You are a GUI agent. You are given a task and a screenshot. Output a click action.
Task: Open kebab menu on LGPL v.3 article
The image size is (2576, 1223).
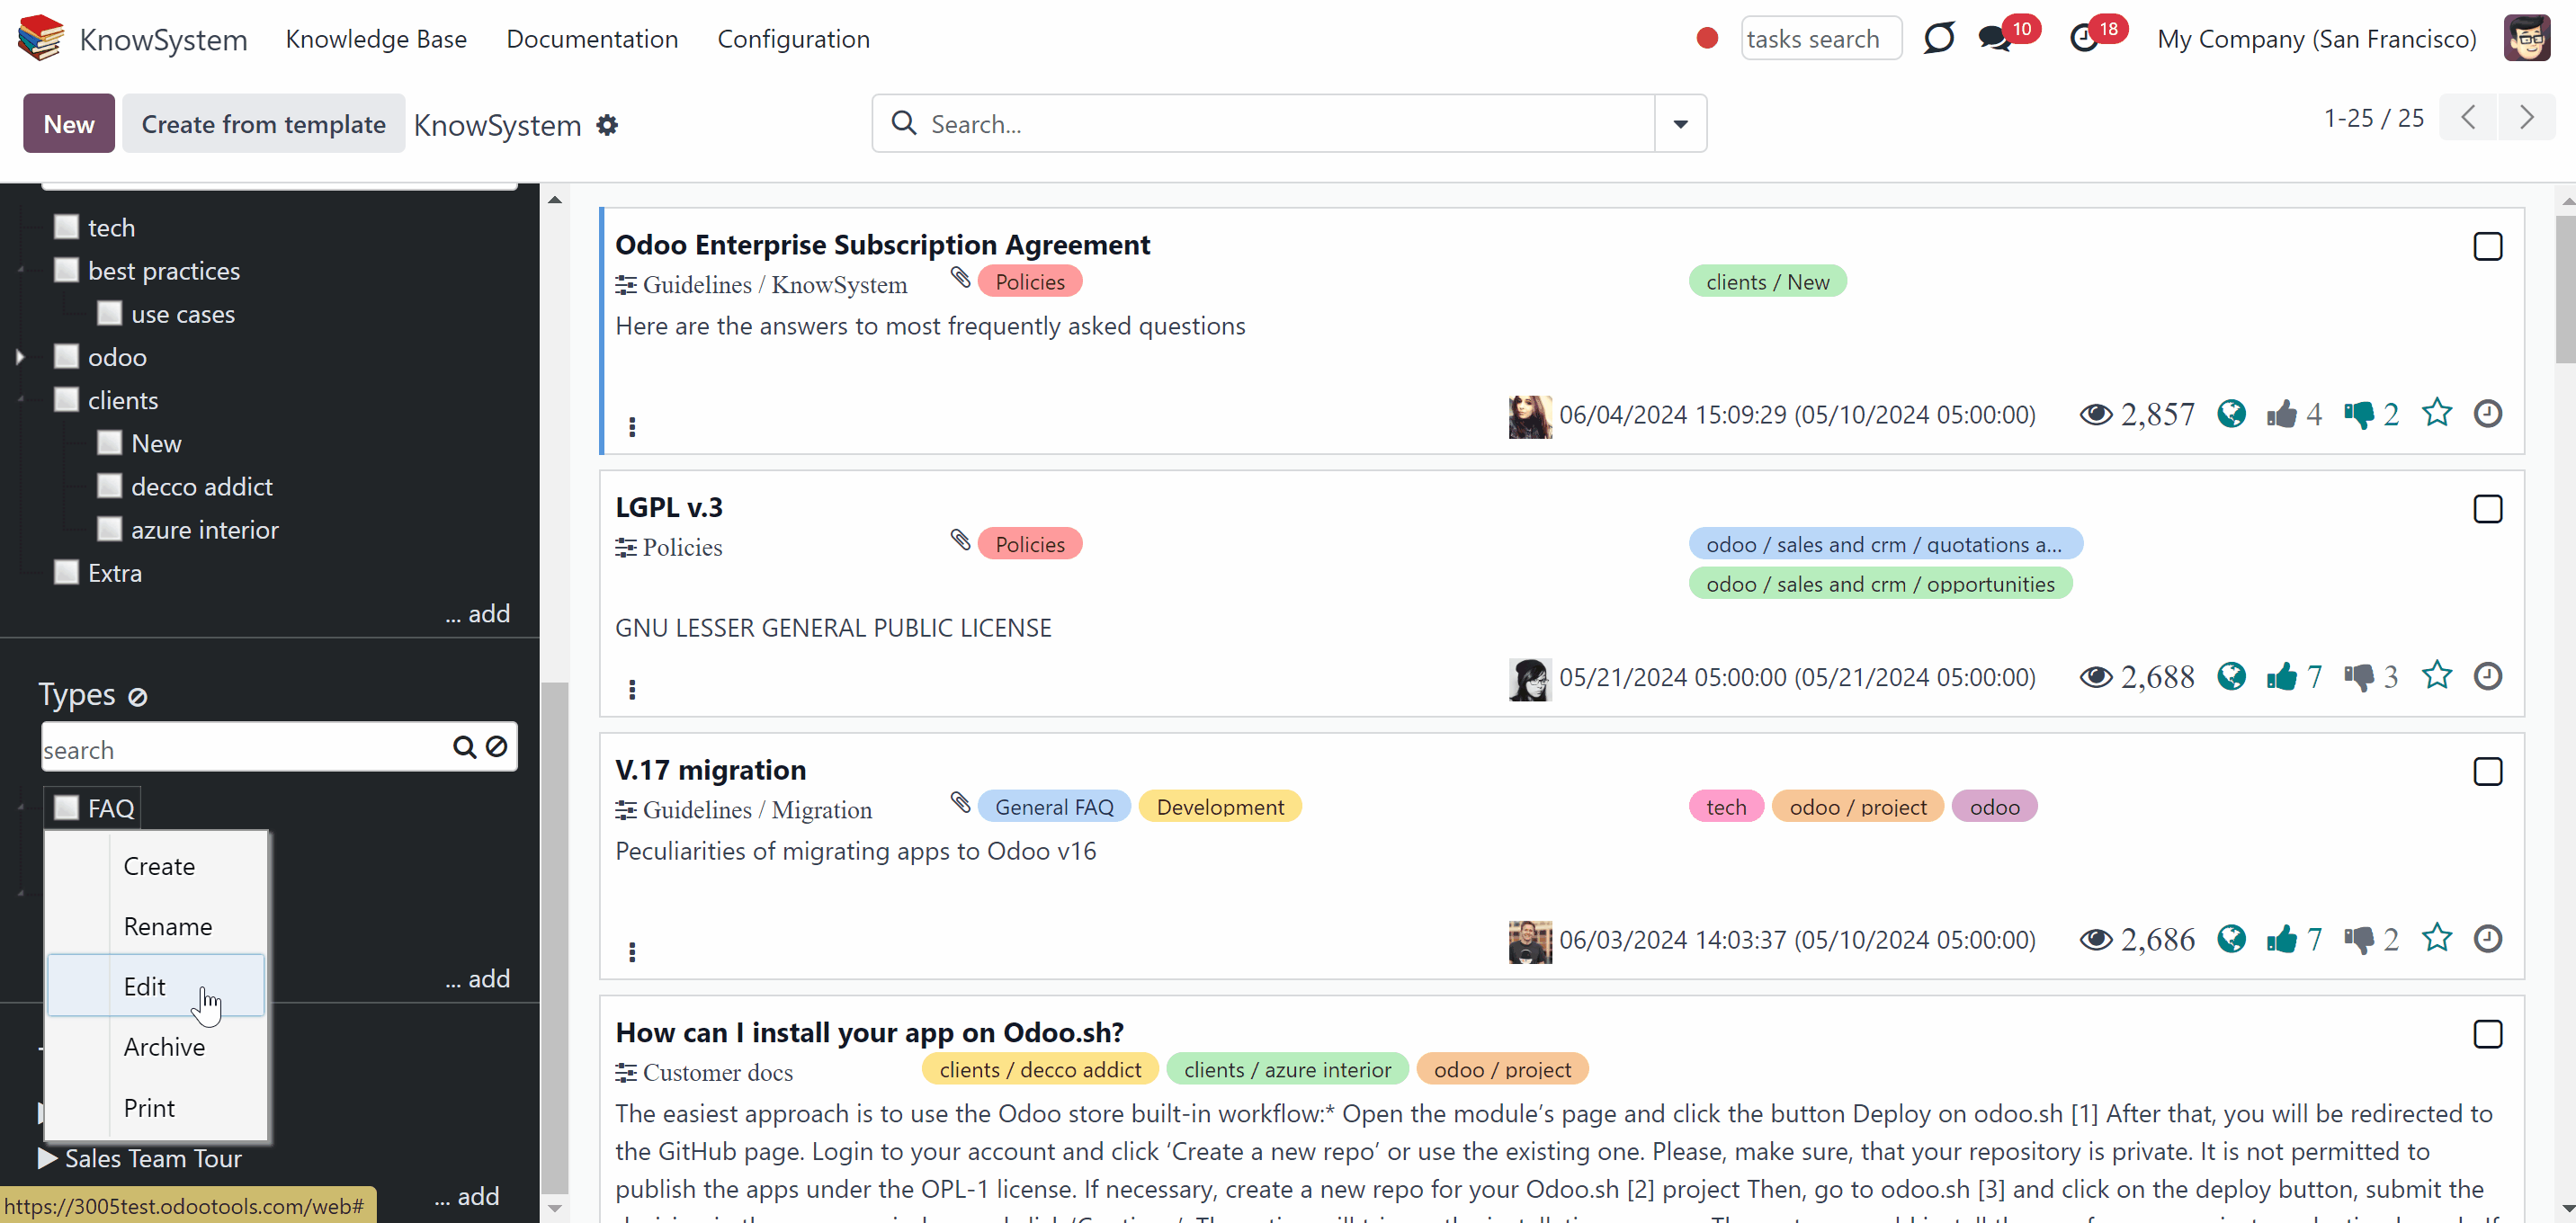632,690
